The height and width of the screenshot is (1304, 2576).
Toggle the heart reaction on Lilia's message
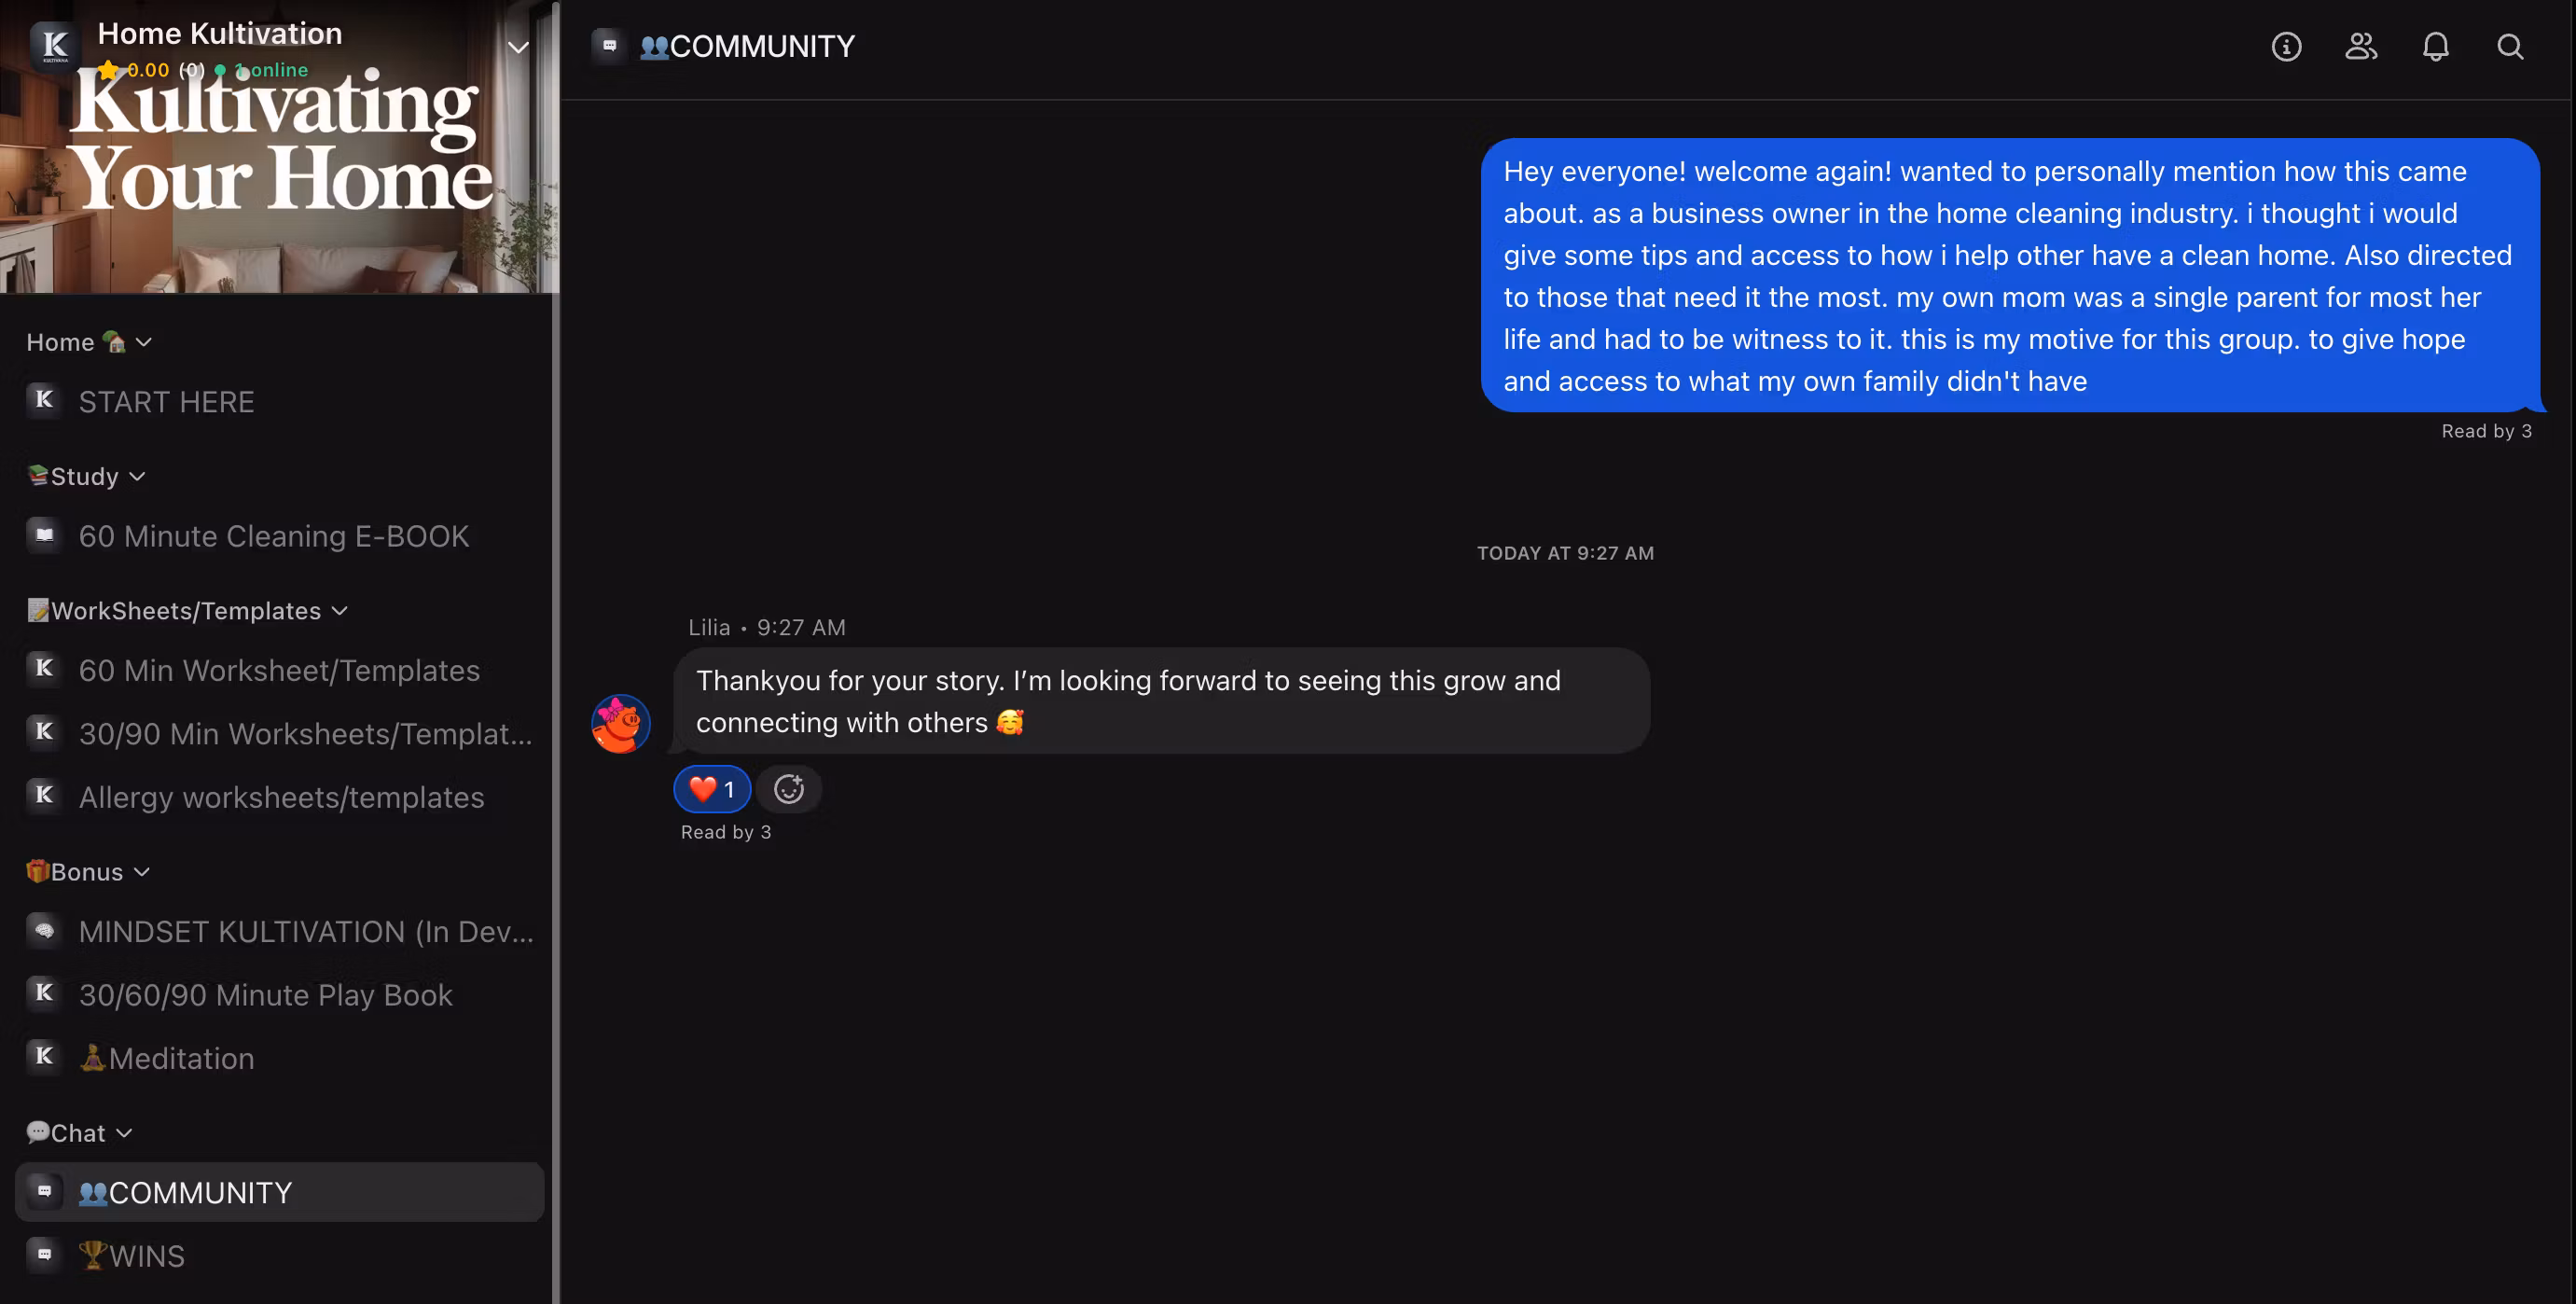pyautogui.click(x=712, y=789)
